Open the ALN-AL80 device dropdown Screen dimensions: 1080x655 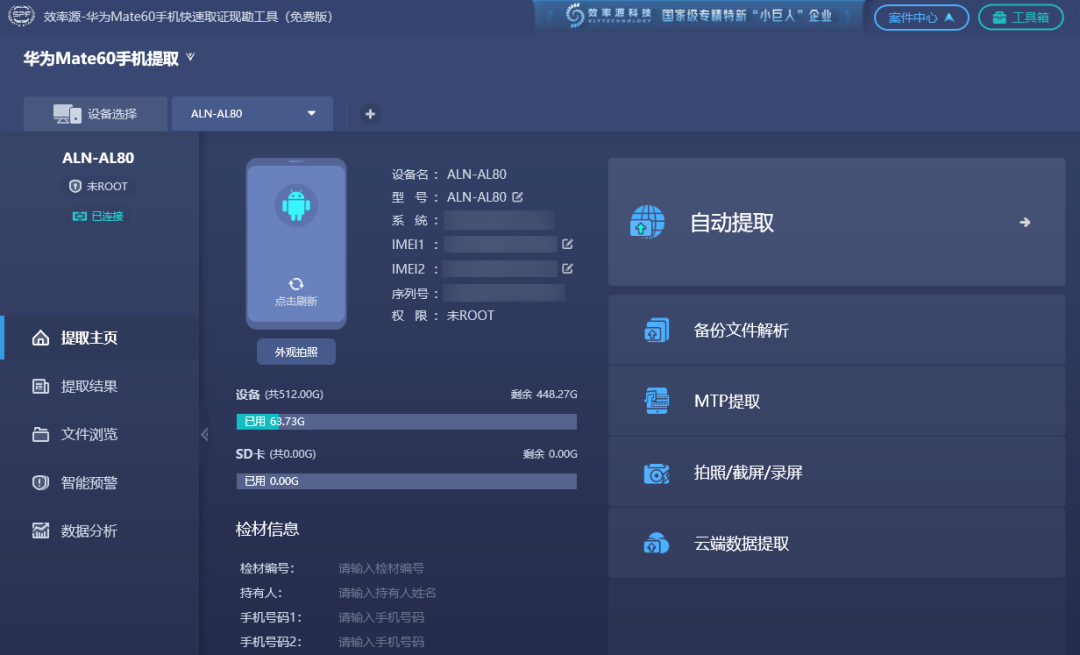(252, 114)
